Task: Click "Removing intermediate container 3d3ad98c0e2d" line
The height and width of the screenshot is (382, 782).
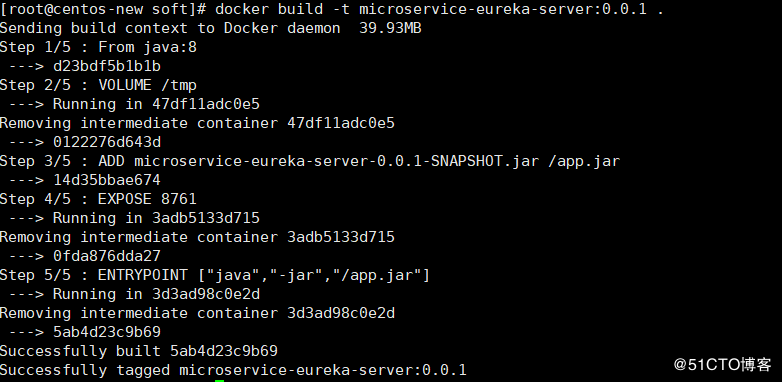Action: pos(197,313)
